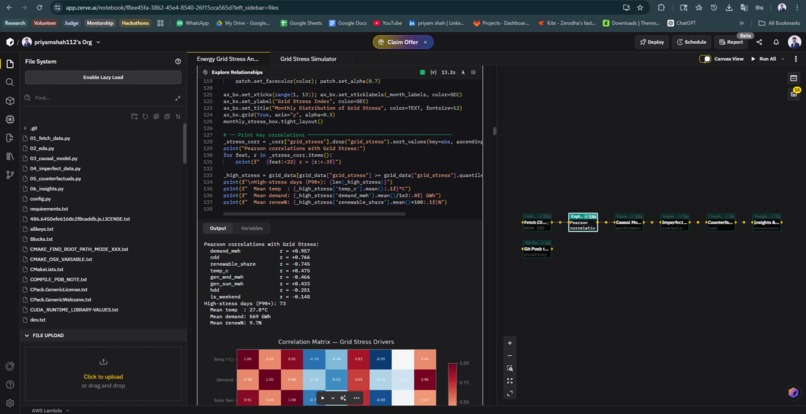
Task: Click the help question icon at sidebar bottom
Action: pos(10,385)
